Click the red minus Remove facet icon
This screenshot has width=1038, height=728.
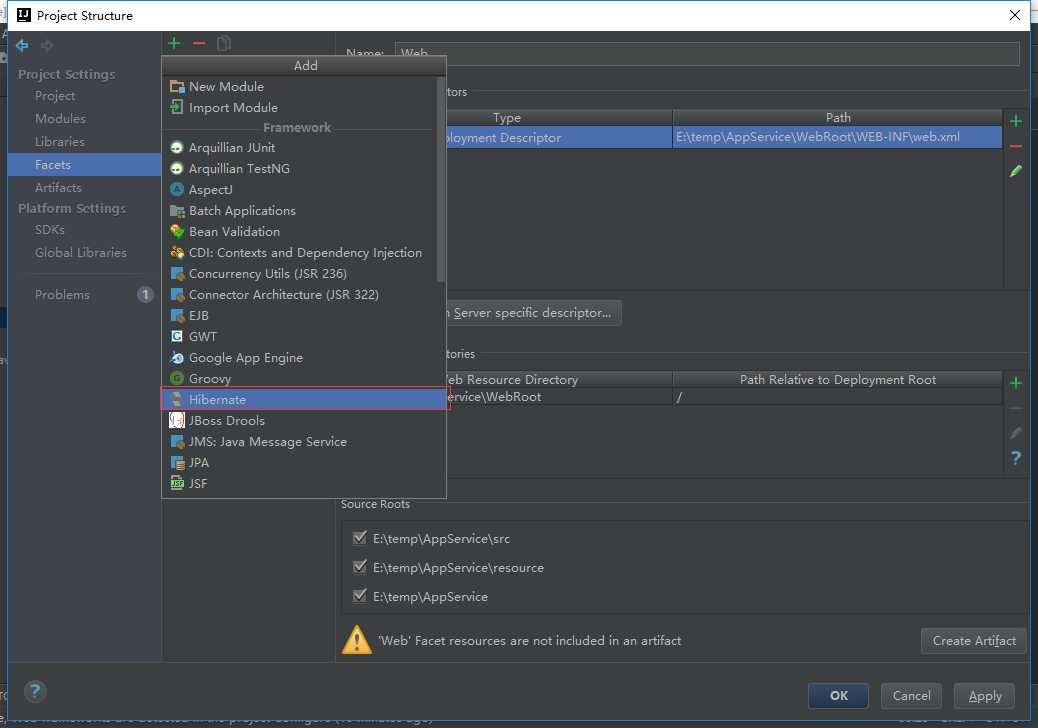[199, 44]
